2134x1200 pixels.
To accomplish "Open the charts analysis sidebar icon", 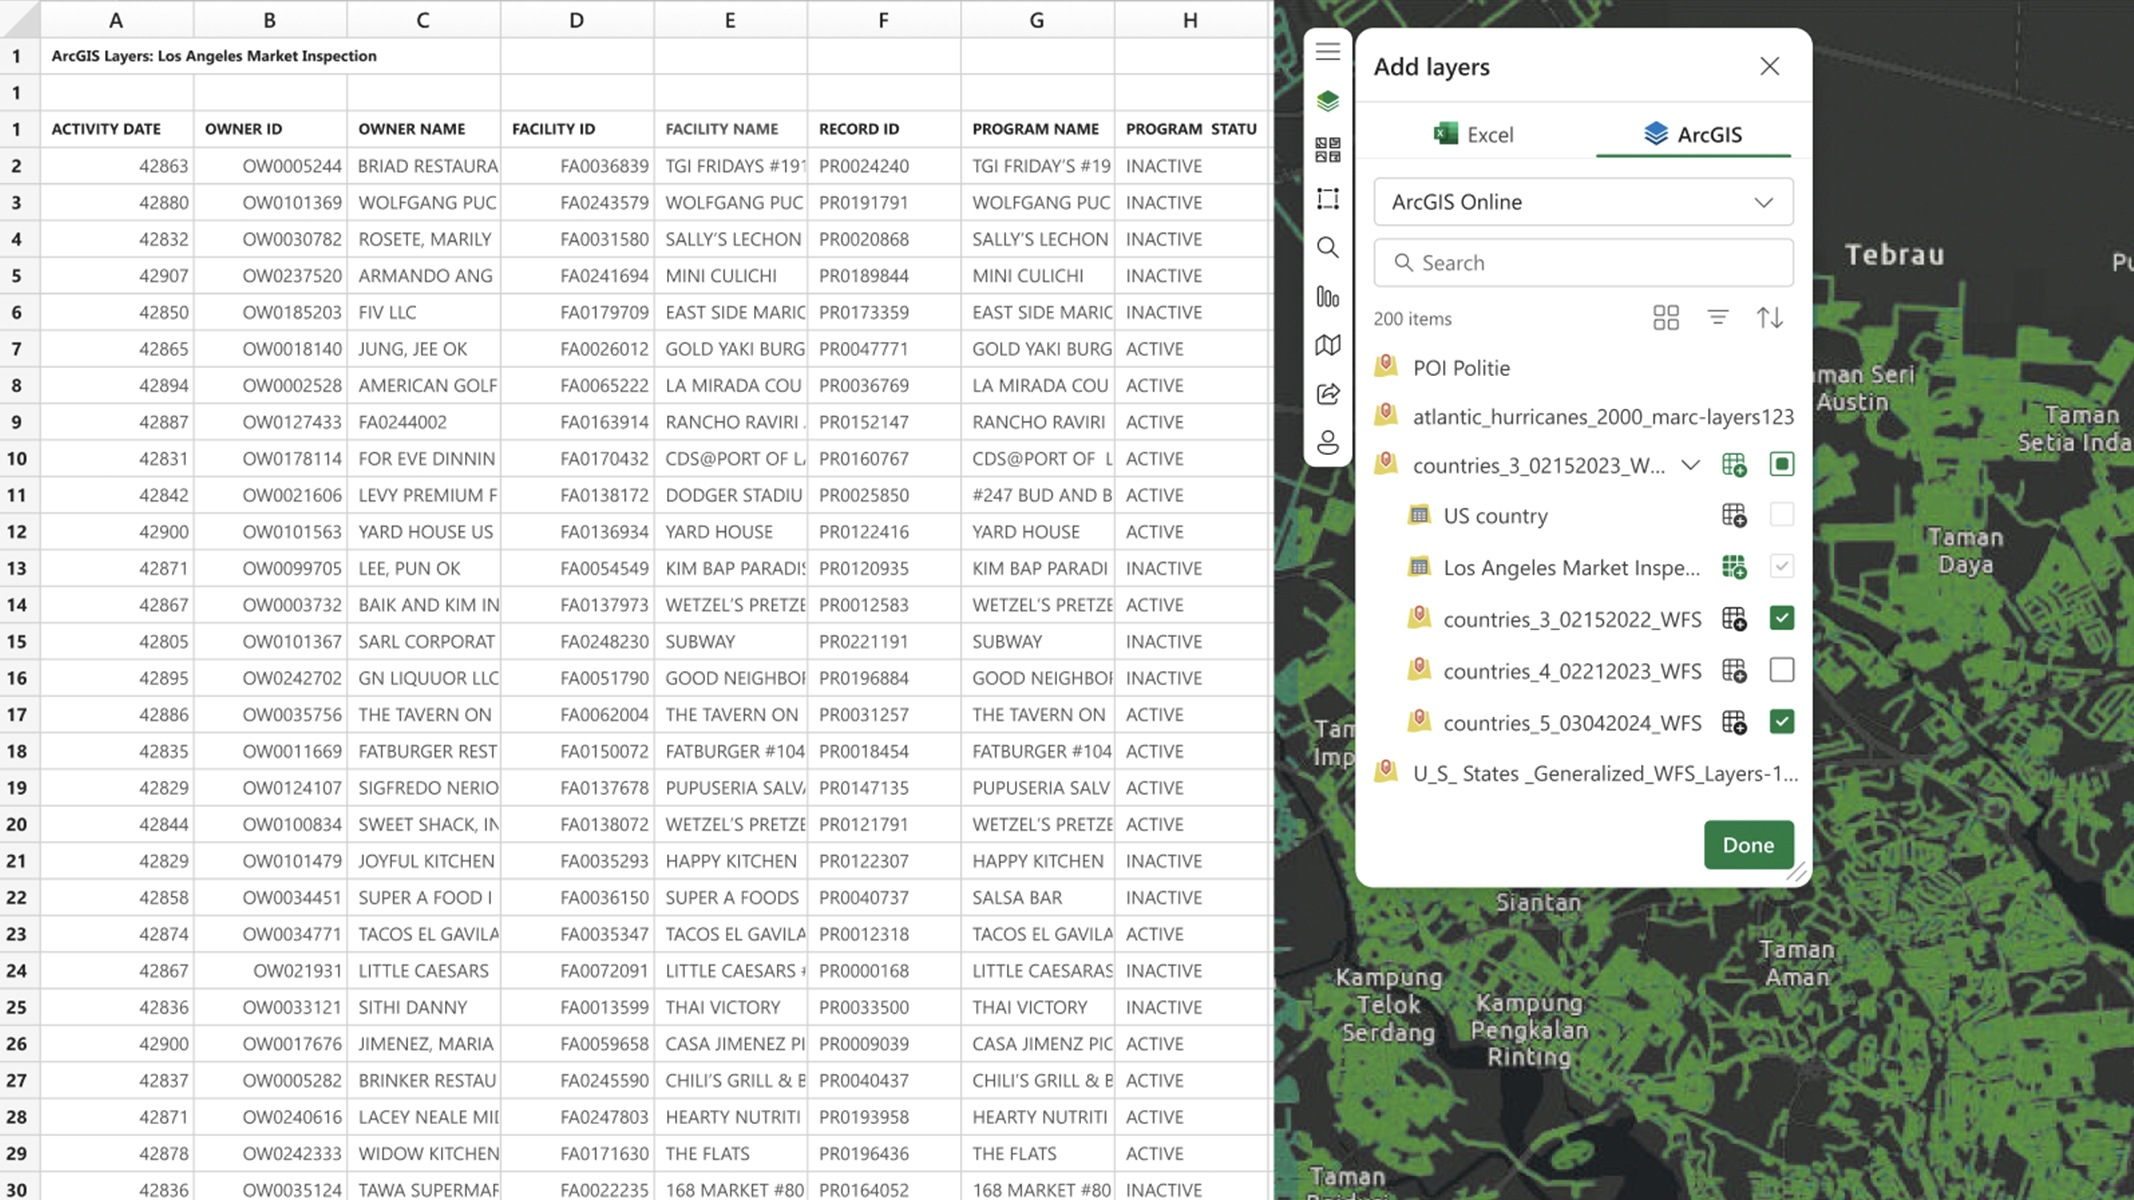I will click(1328, 297).
